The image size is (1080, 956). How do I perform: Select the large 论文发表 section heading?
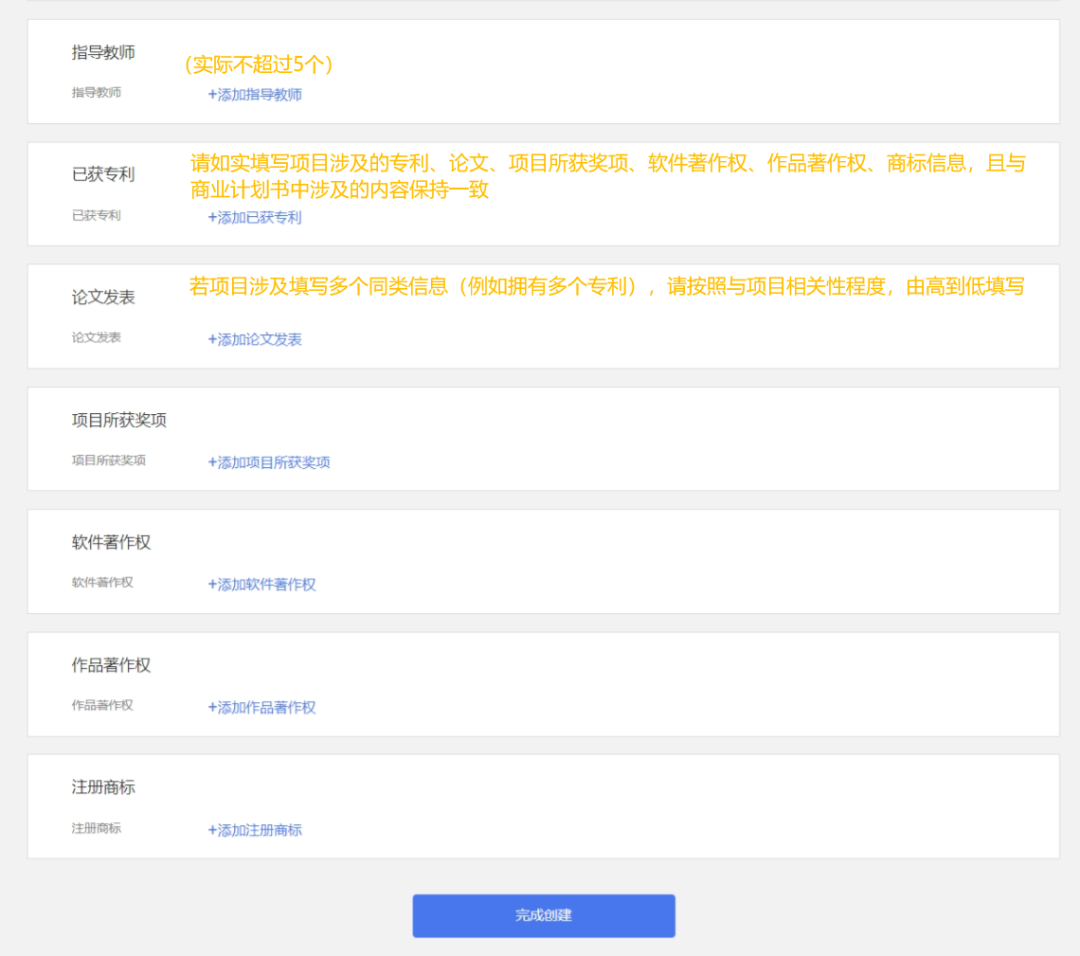point(103,297)
